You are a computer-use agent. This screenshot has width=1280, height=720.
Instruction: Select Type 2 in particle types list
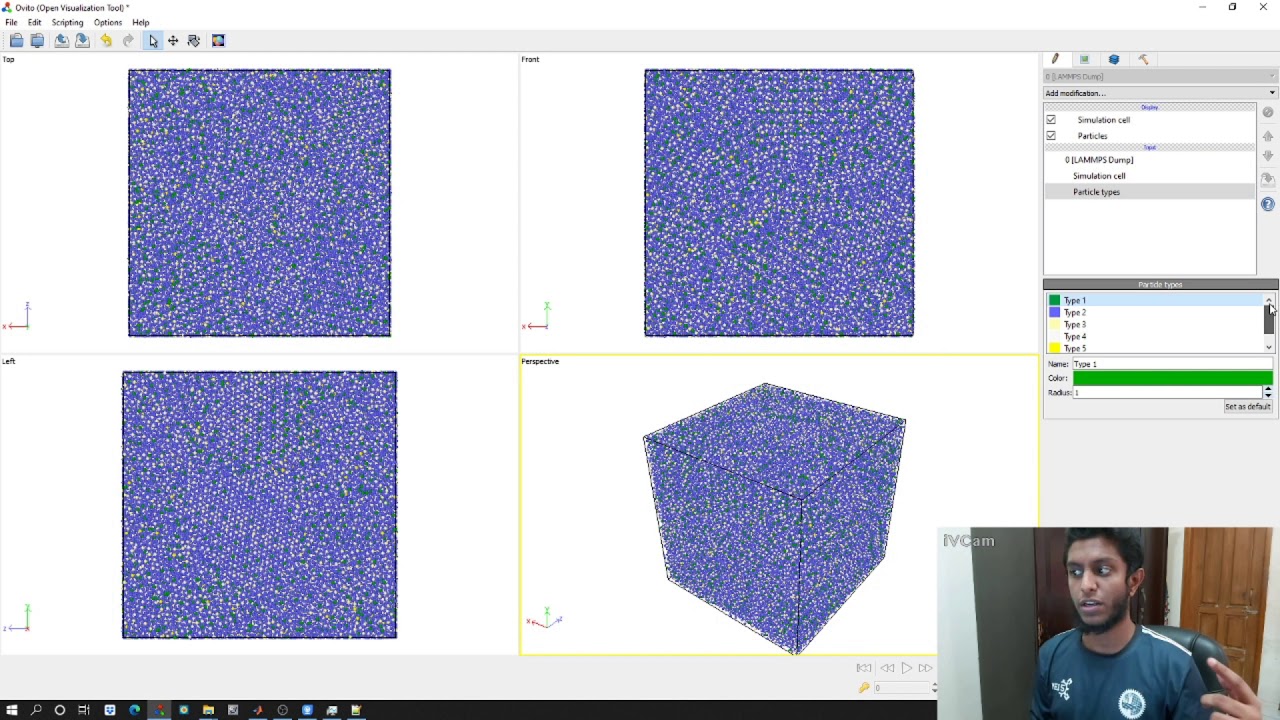point(1155,312)
